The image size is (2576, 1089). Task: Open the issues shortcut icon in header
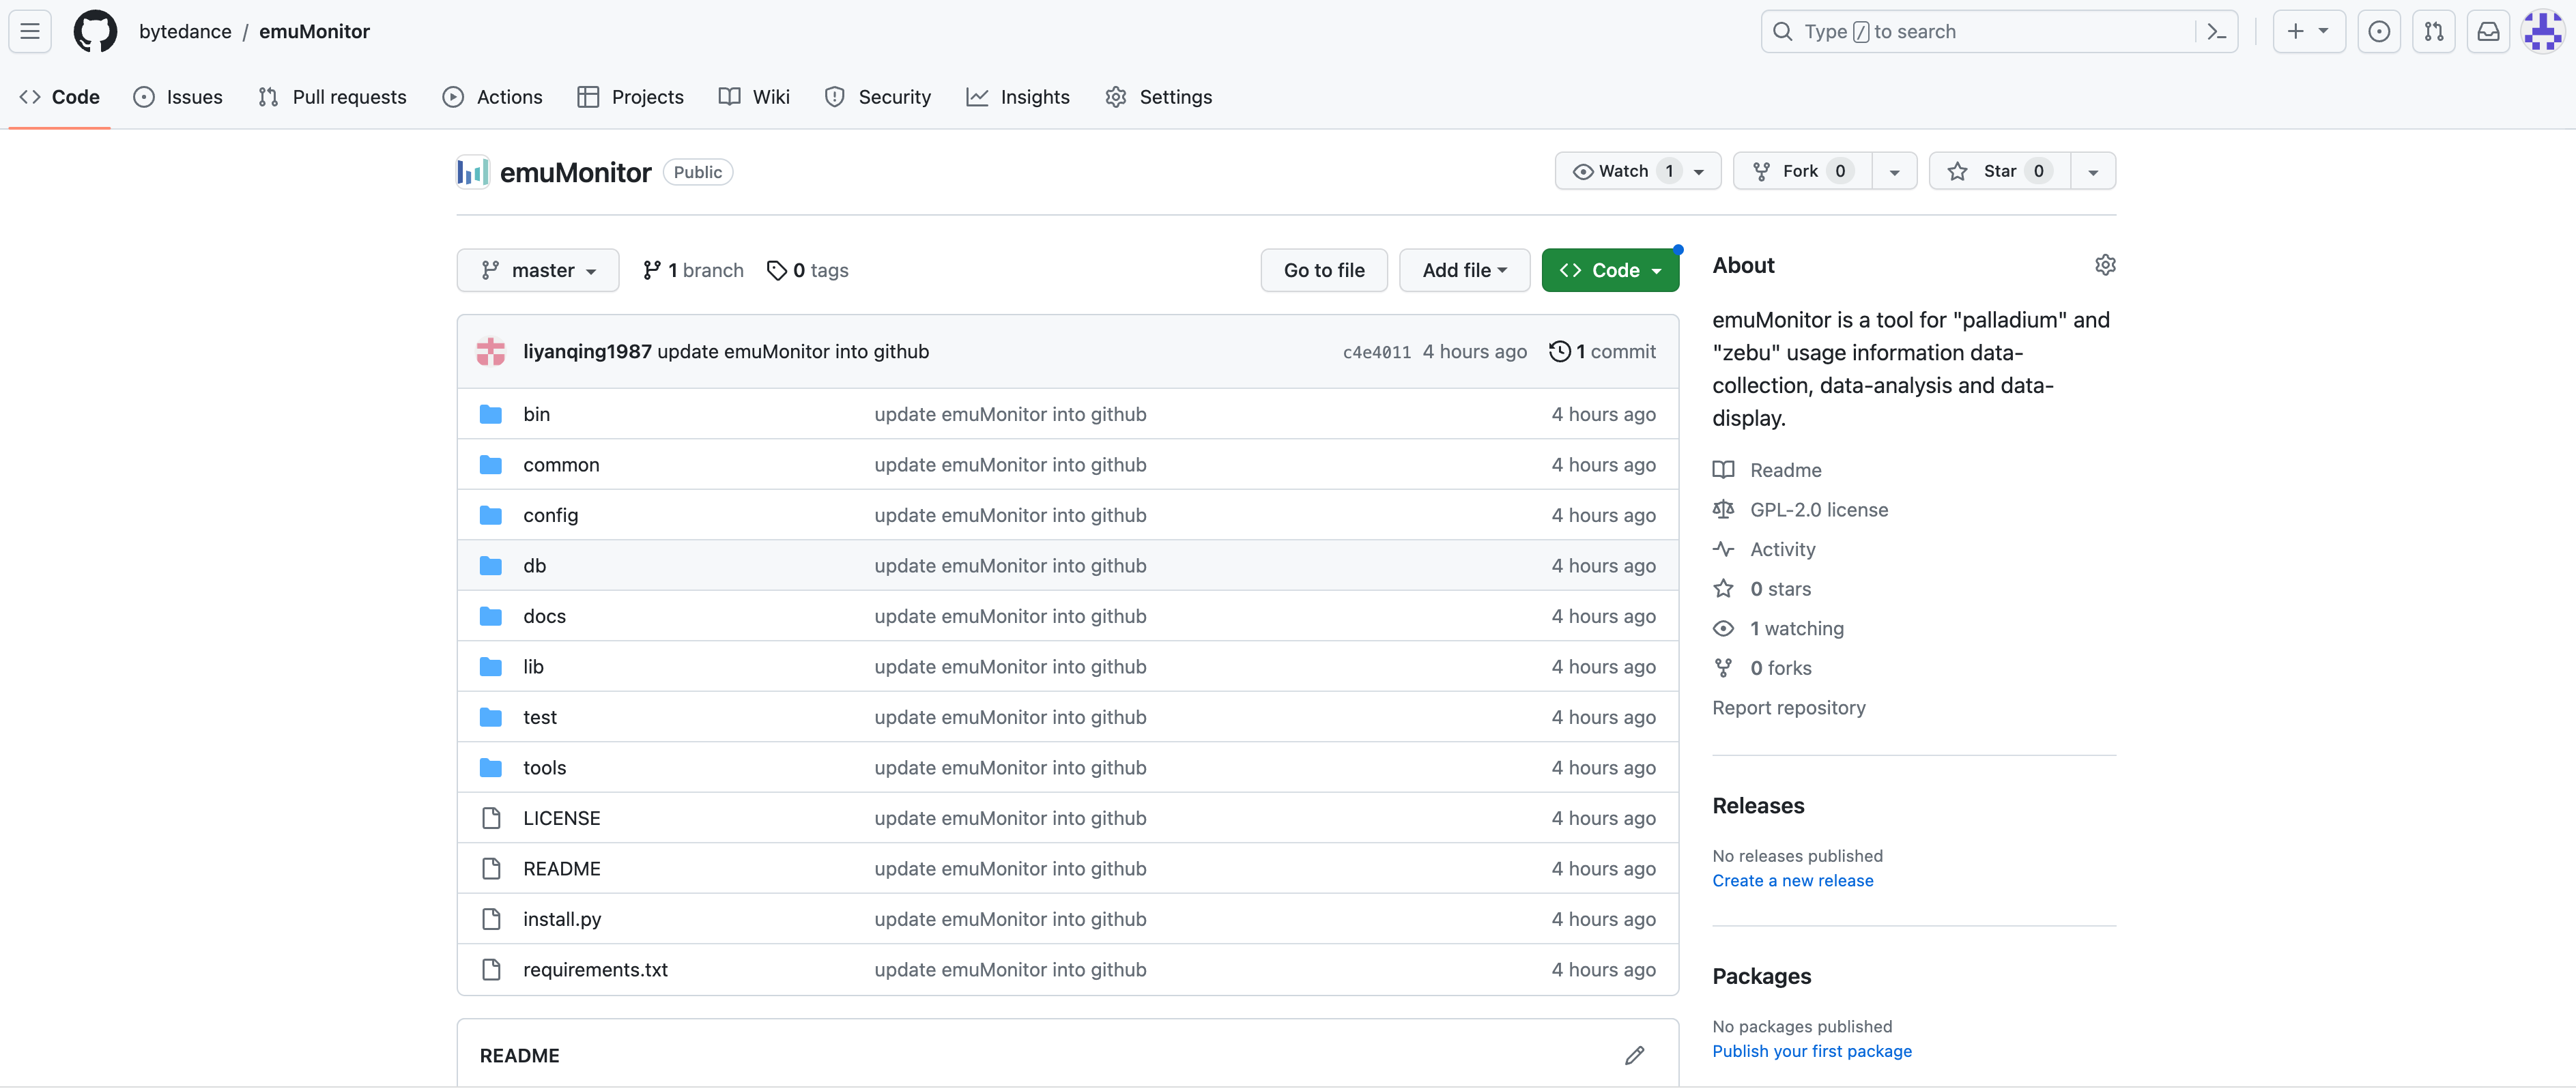pos(2379,31)
